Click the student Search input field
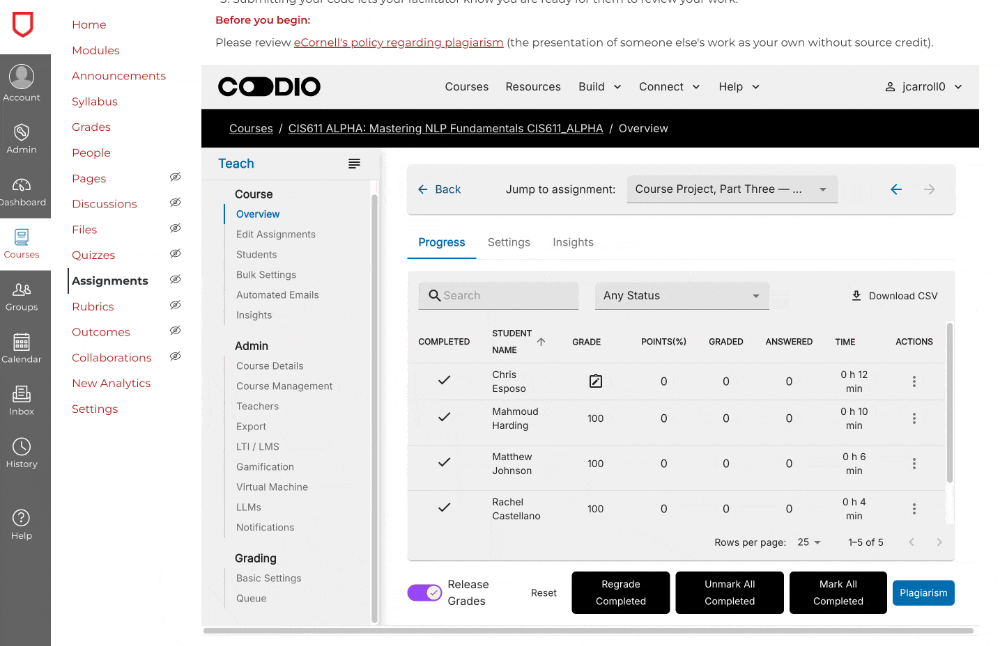The height and width of the screenshot is (646, 1000). [498, 296]
